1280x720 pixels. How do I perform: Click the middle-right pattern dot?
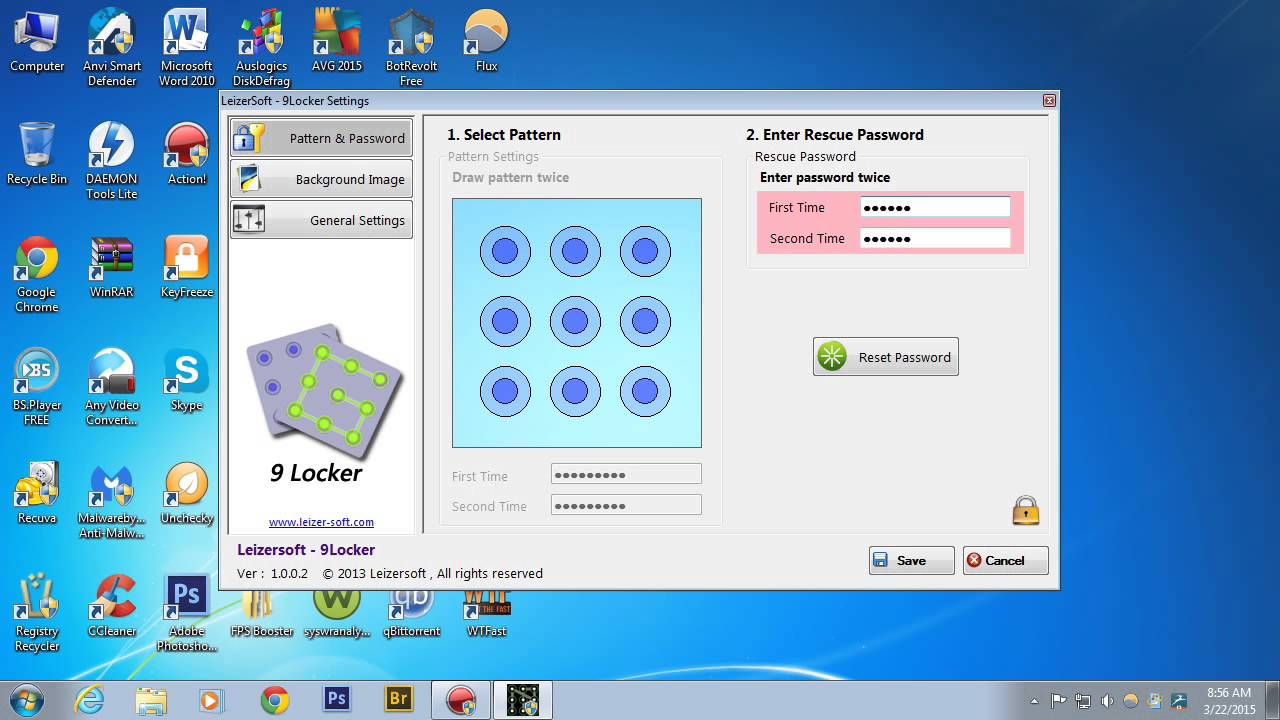[645, 321]
